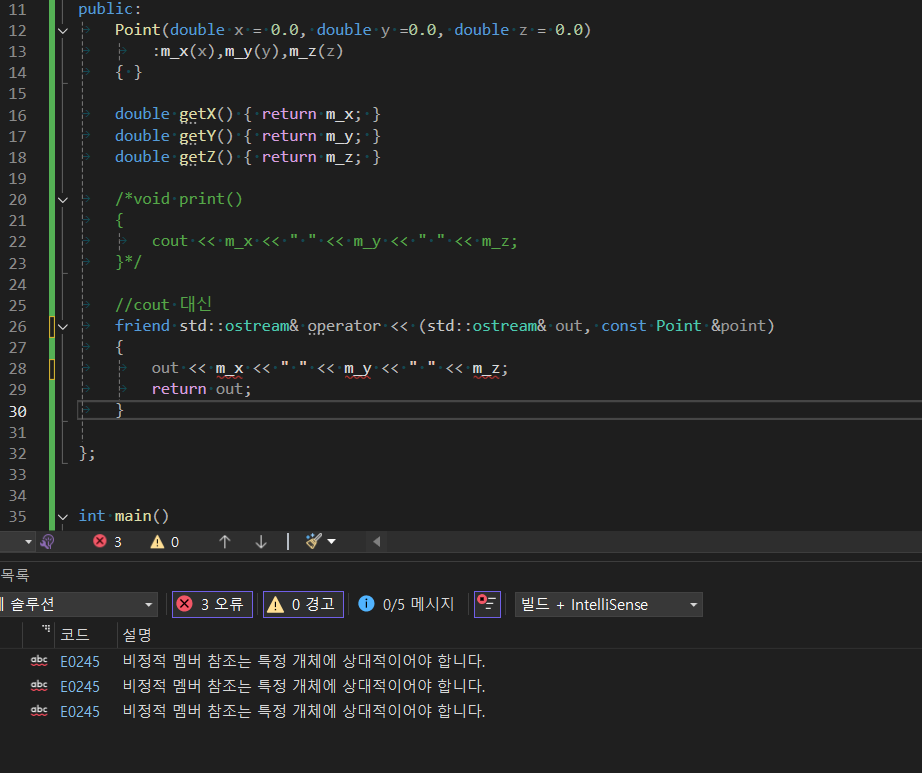The height and width of the screenshot is (773, 922).
Task: Open the code cleanup profile dropdown arrow
Action: point(332,541)
